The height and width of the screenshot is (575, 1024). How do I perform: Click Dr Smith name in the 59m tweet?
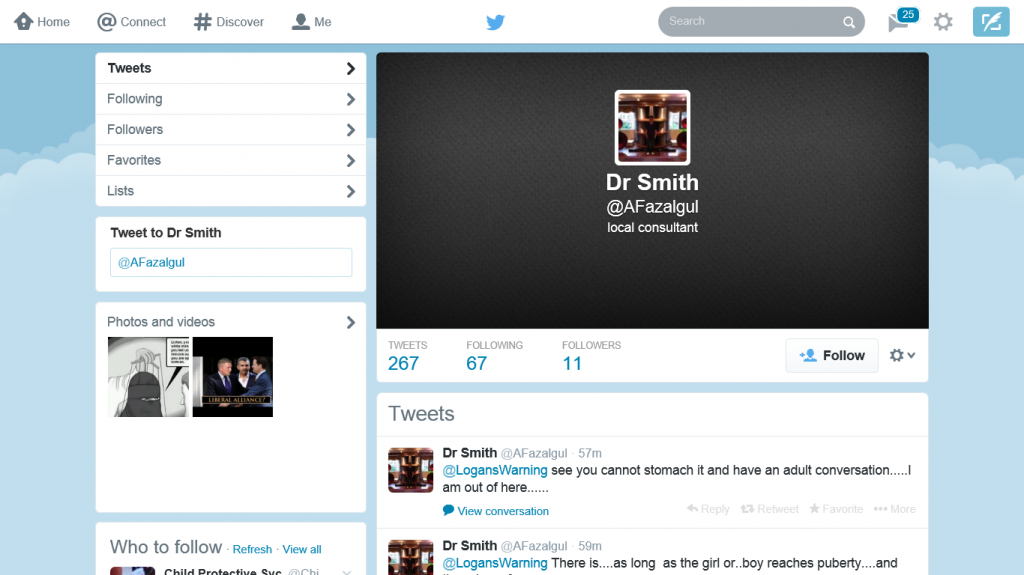coord(470,546)
